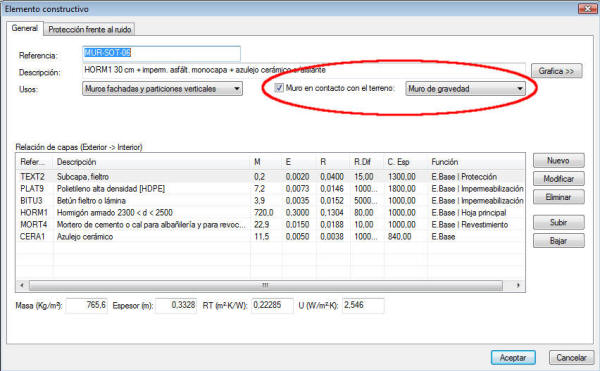600x371 pixels.
Task: Click the Eliminar button
Action: click(x=559, y=197)
